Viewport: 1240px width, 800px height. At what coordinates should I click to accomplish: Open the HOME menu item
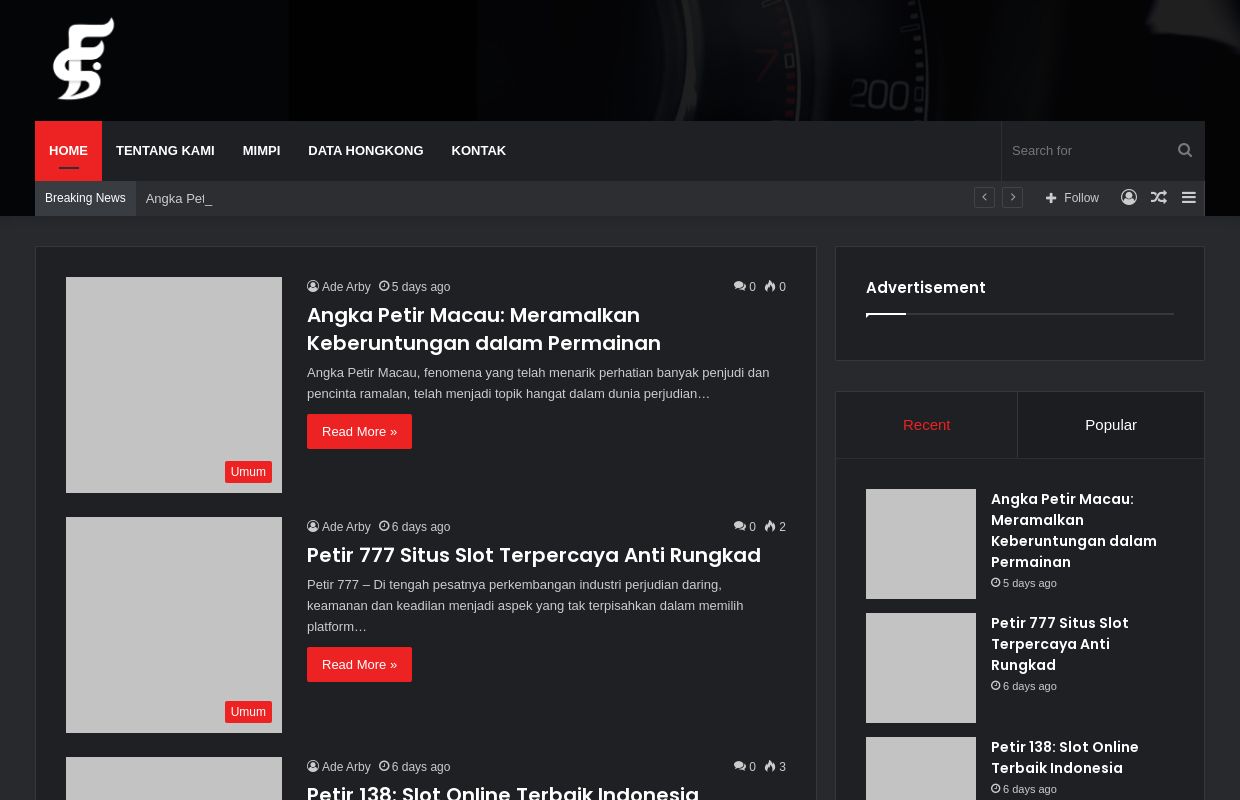68,151
